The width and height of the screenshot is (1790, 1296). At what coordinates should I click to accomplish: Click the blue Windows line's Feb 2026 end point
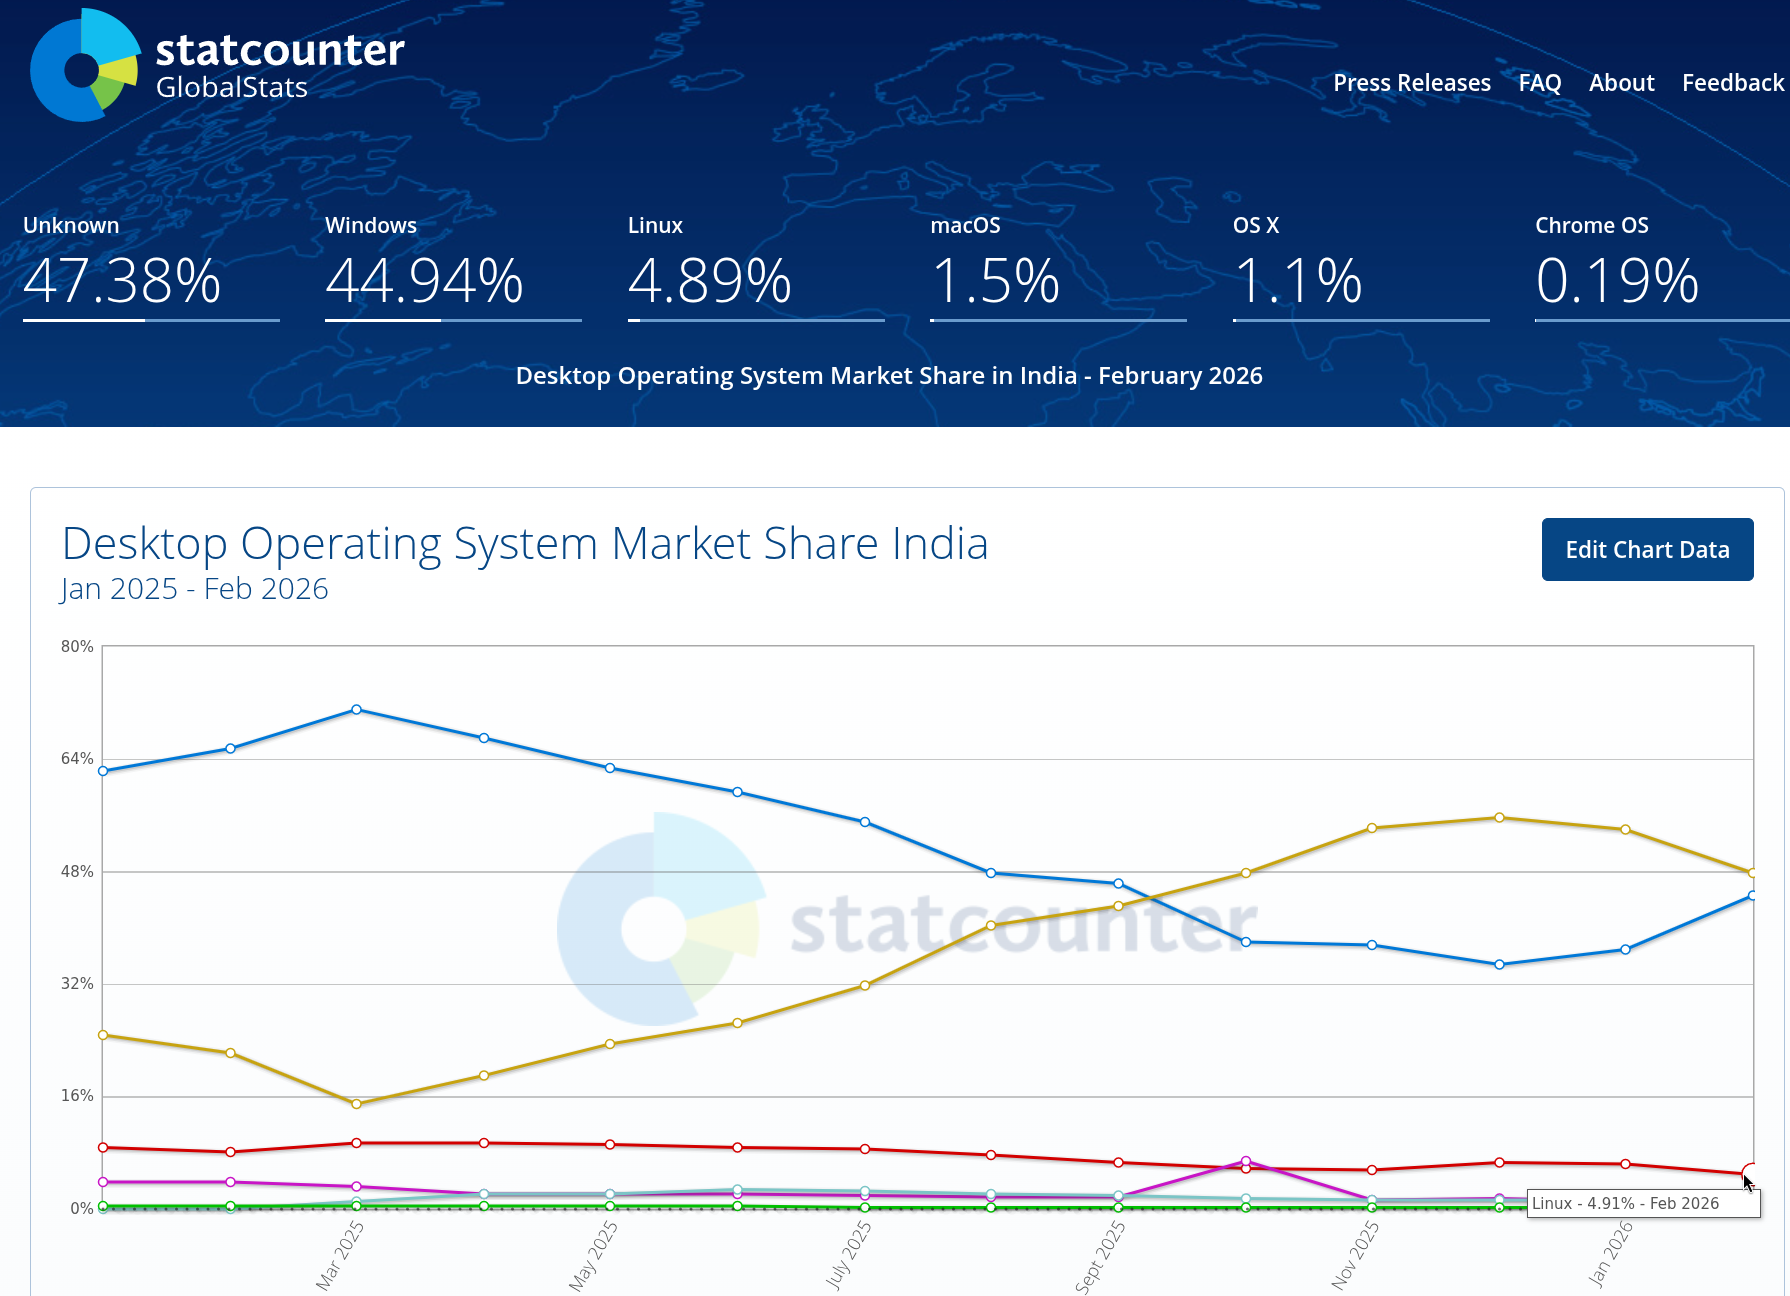tap(1752, 896)
